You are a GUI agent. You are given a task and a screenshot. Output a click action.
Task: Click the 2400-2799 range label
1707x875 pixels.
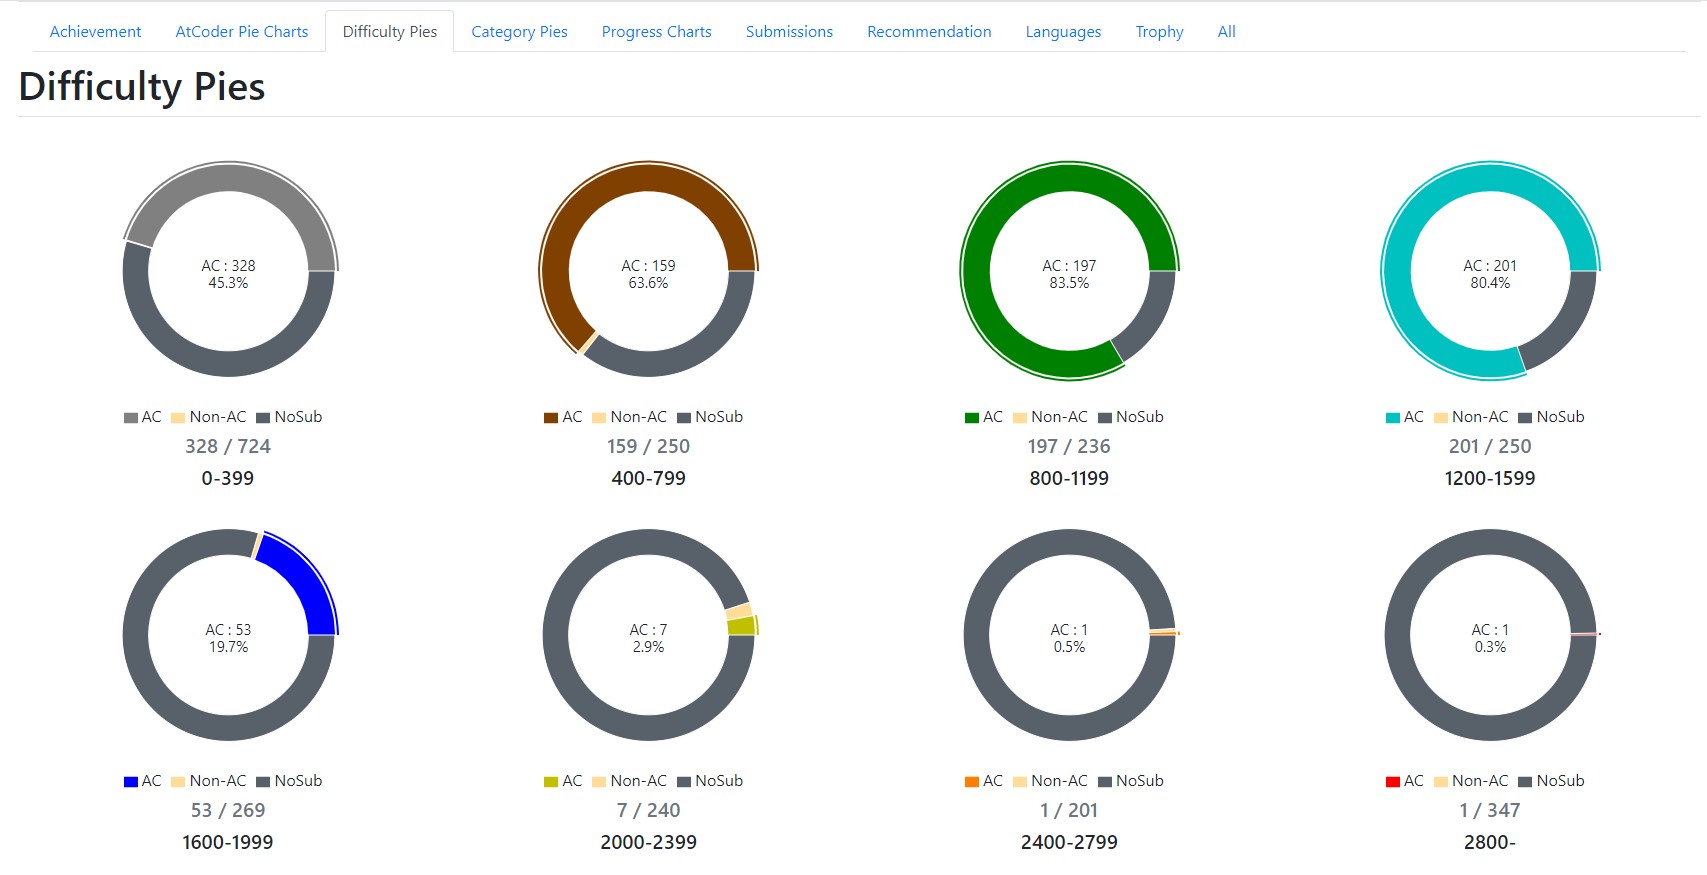tap(1069, 843)
